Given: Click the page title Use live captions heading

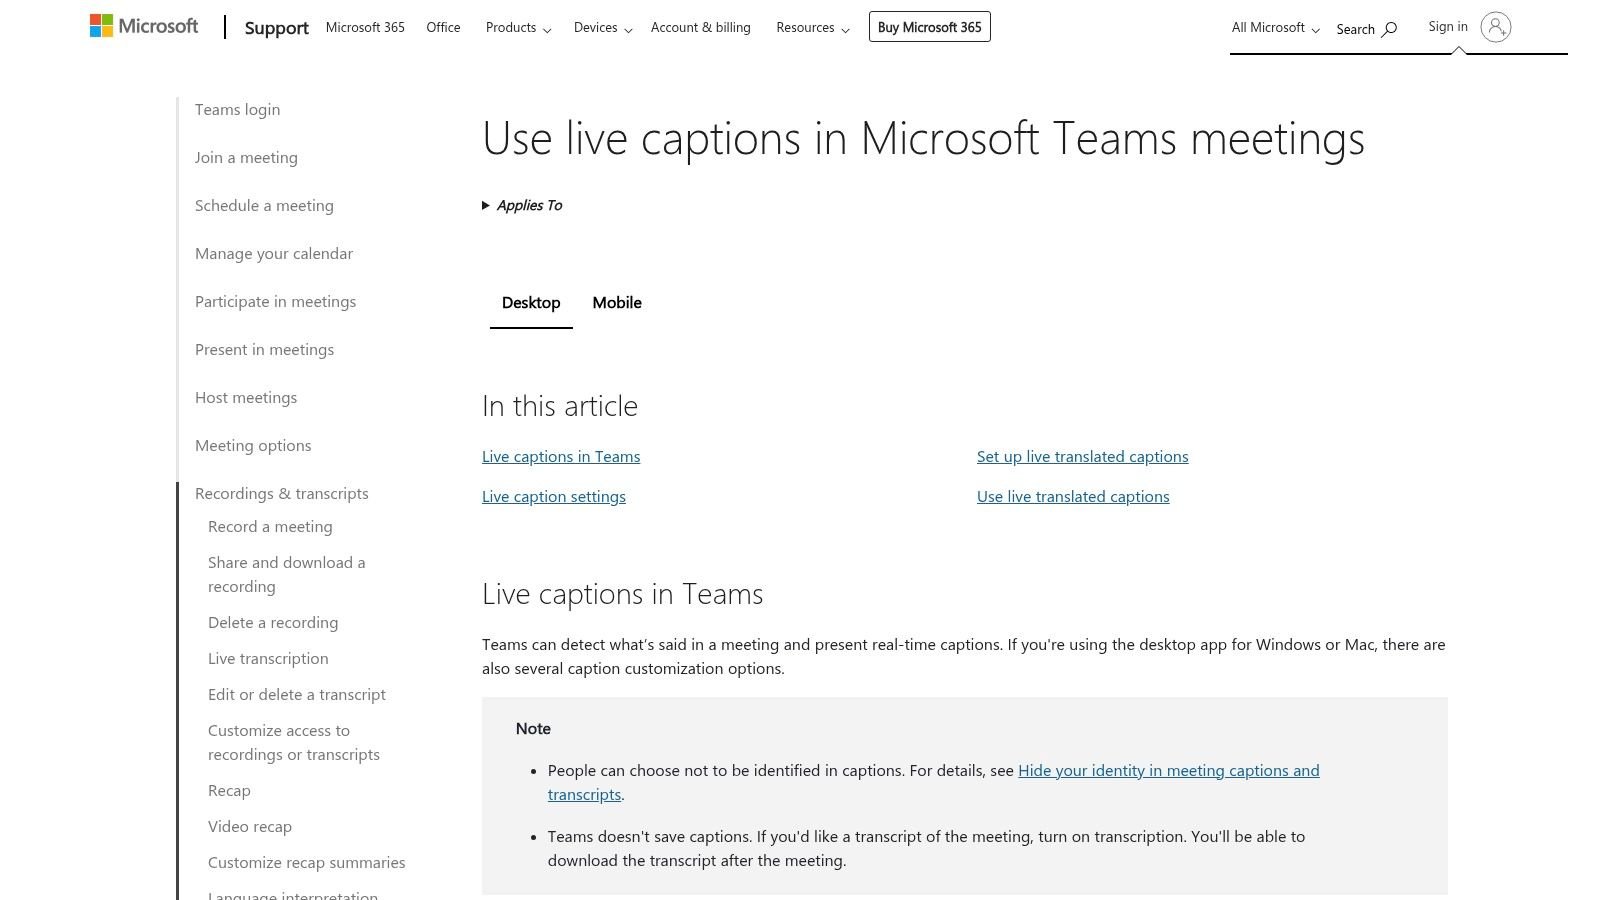Looking at the screenshot, I should (x=923, y=139).
